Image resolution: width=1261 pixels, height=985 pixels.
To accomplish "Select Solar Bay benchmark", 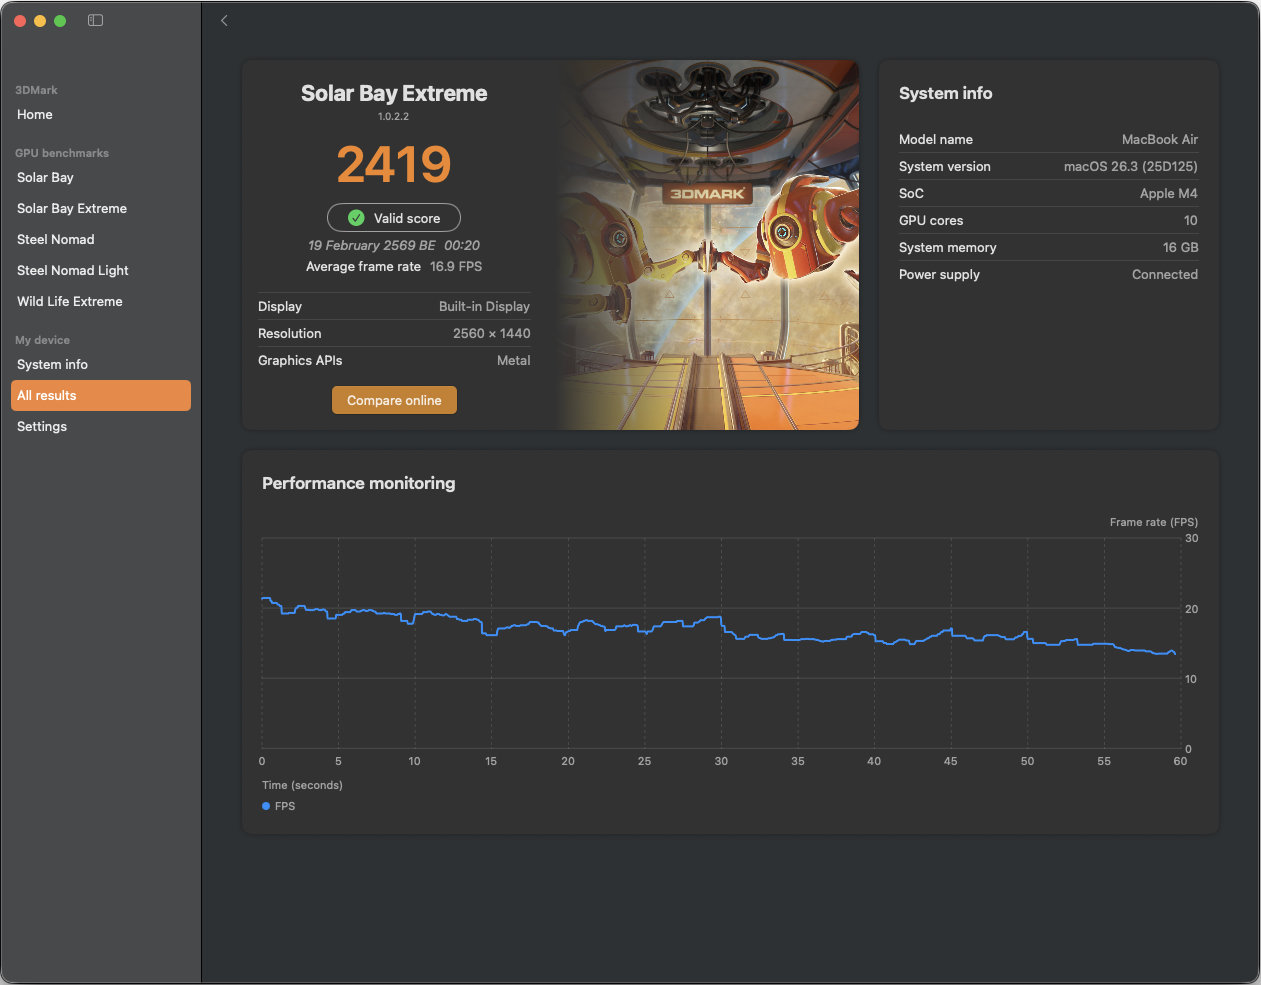I will [45, 178].
